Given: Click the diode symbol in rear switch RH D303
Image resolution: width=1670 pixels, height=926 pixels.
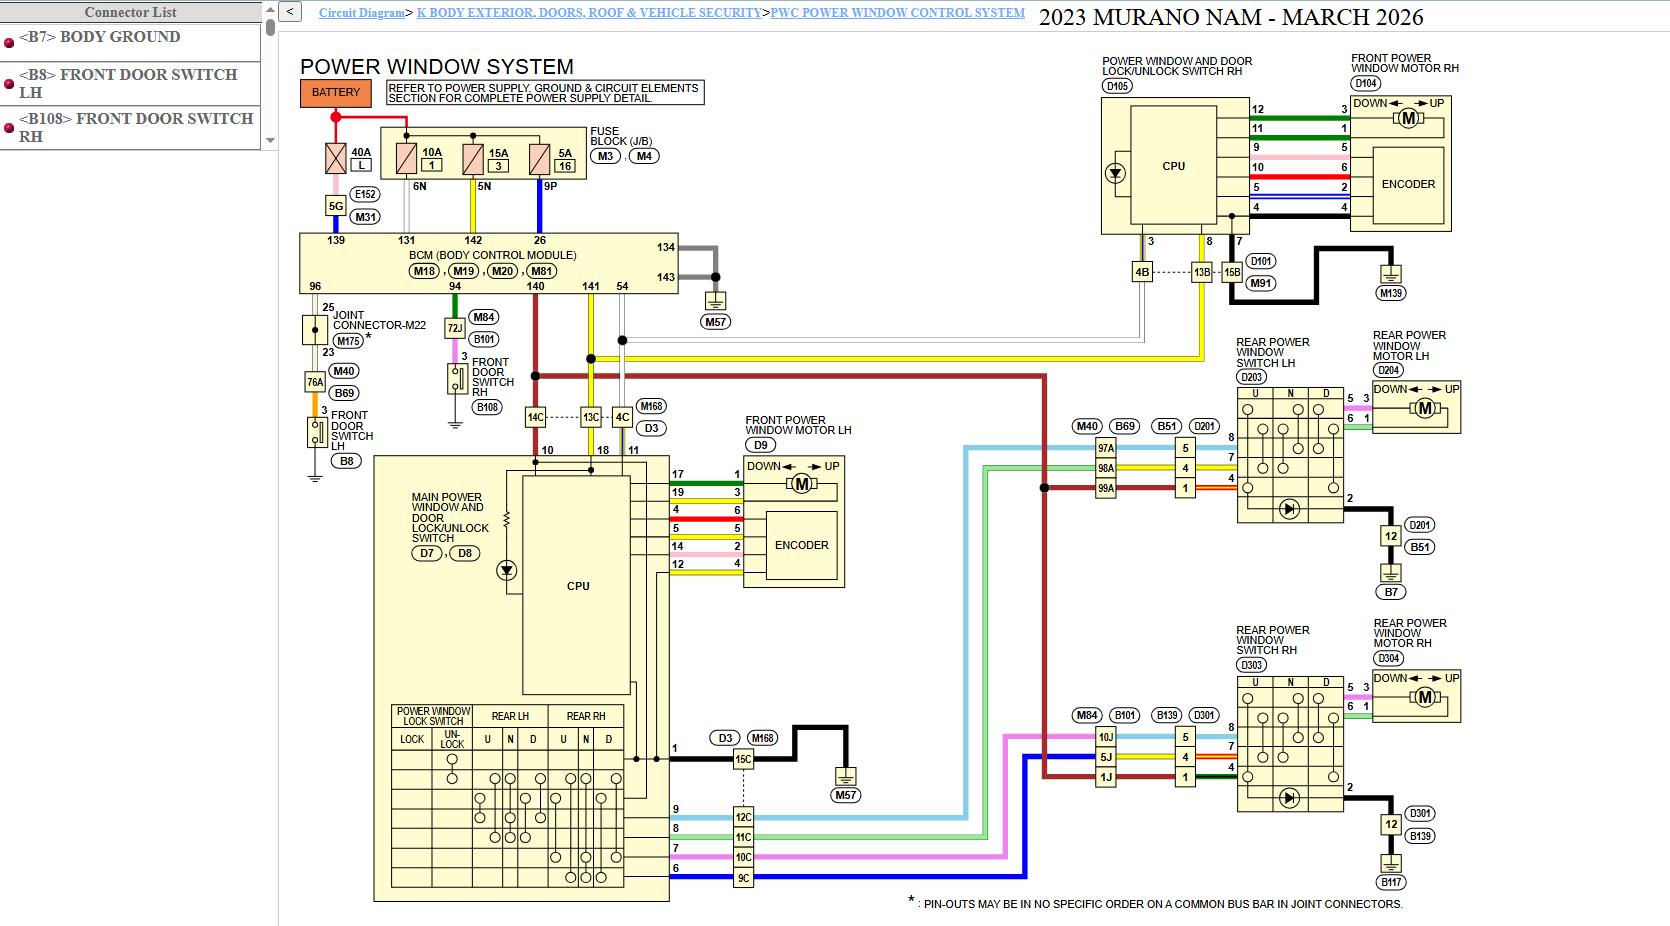Looking at the screenshot, I should pyautogui.click(x=1289, y=798).
